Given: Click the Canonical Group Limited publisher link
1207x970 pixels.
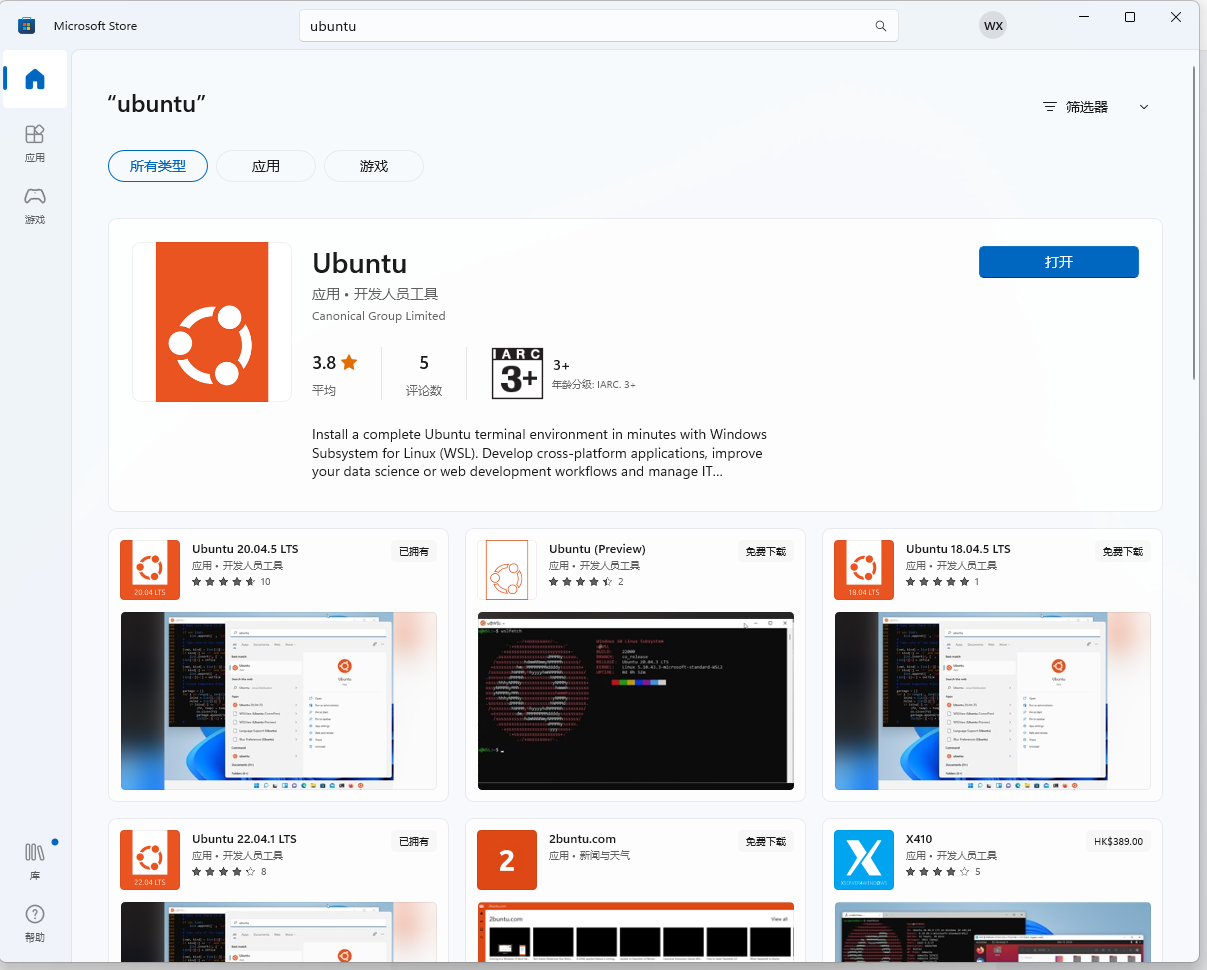Looking at the screenshot, I should pyautogui.click(x=379, y=316).
